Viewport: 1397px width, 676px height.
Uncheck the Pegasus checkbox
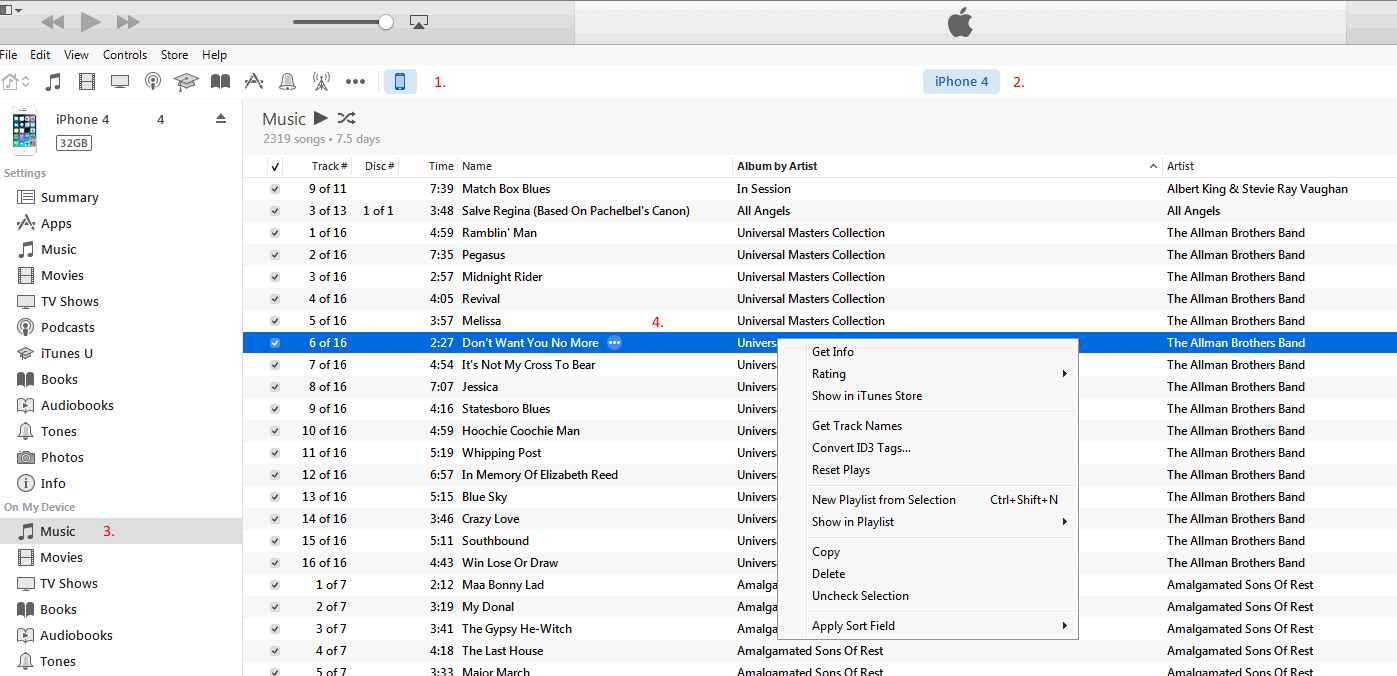(x=275, y=255)
